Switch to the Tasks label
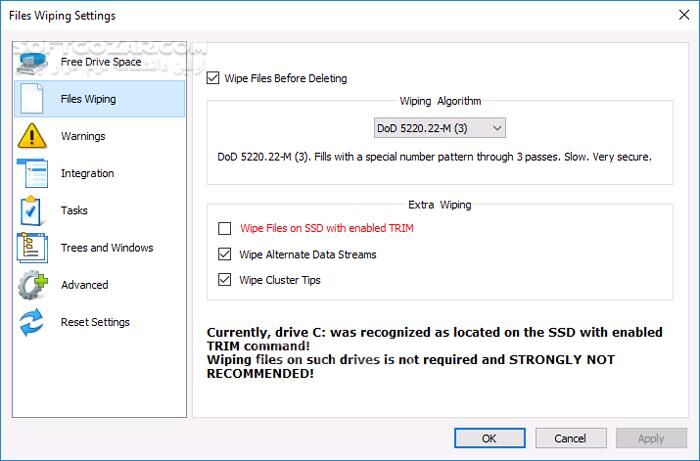This screenshot has height=461, width=700. [74, 211]
